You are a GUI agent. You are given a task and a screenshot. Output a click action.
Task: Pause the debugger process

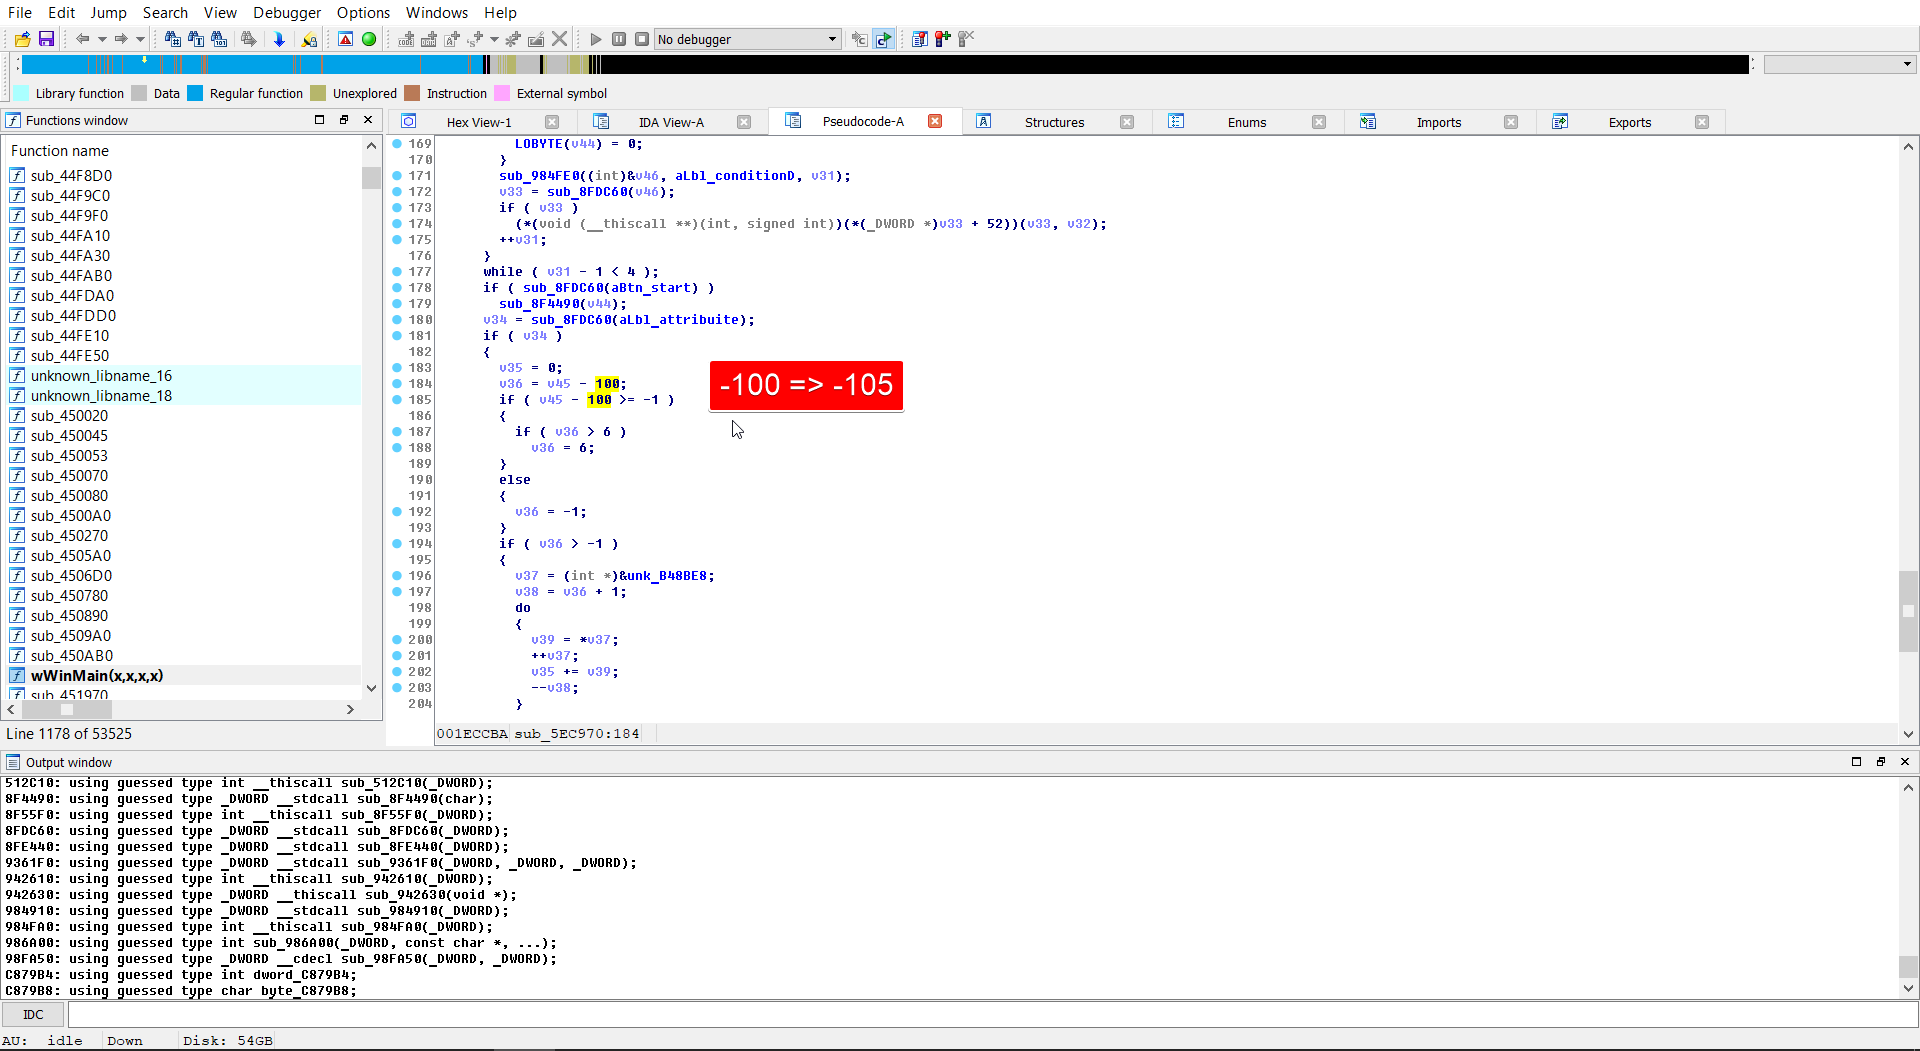point(619,39)
